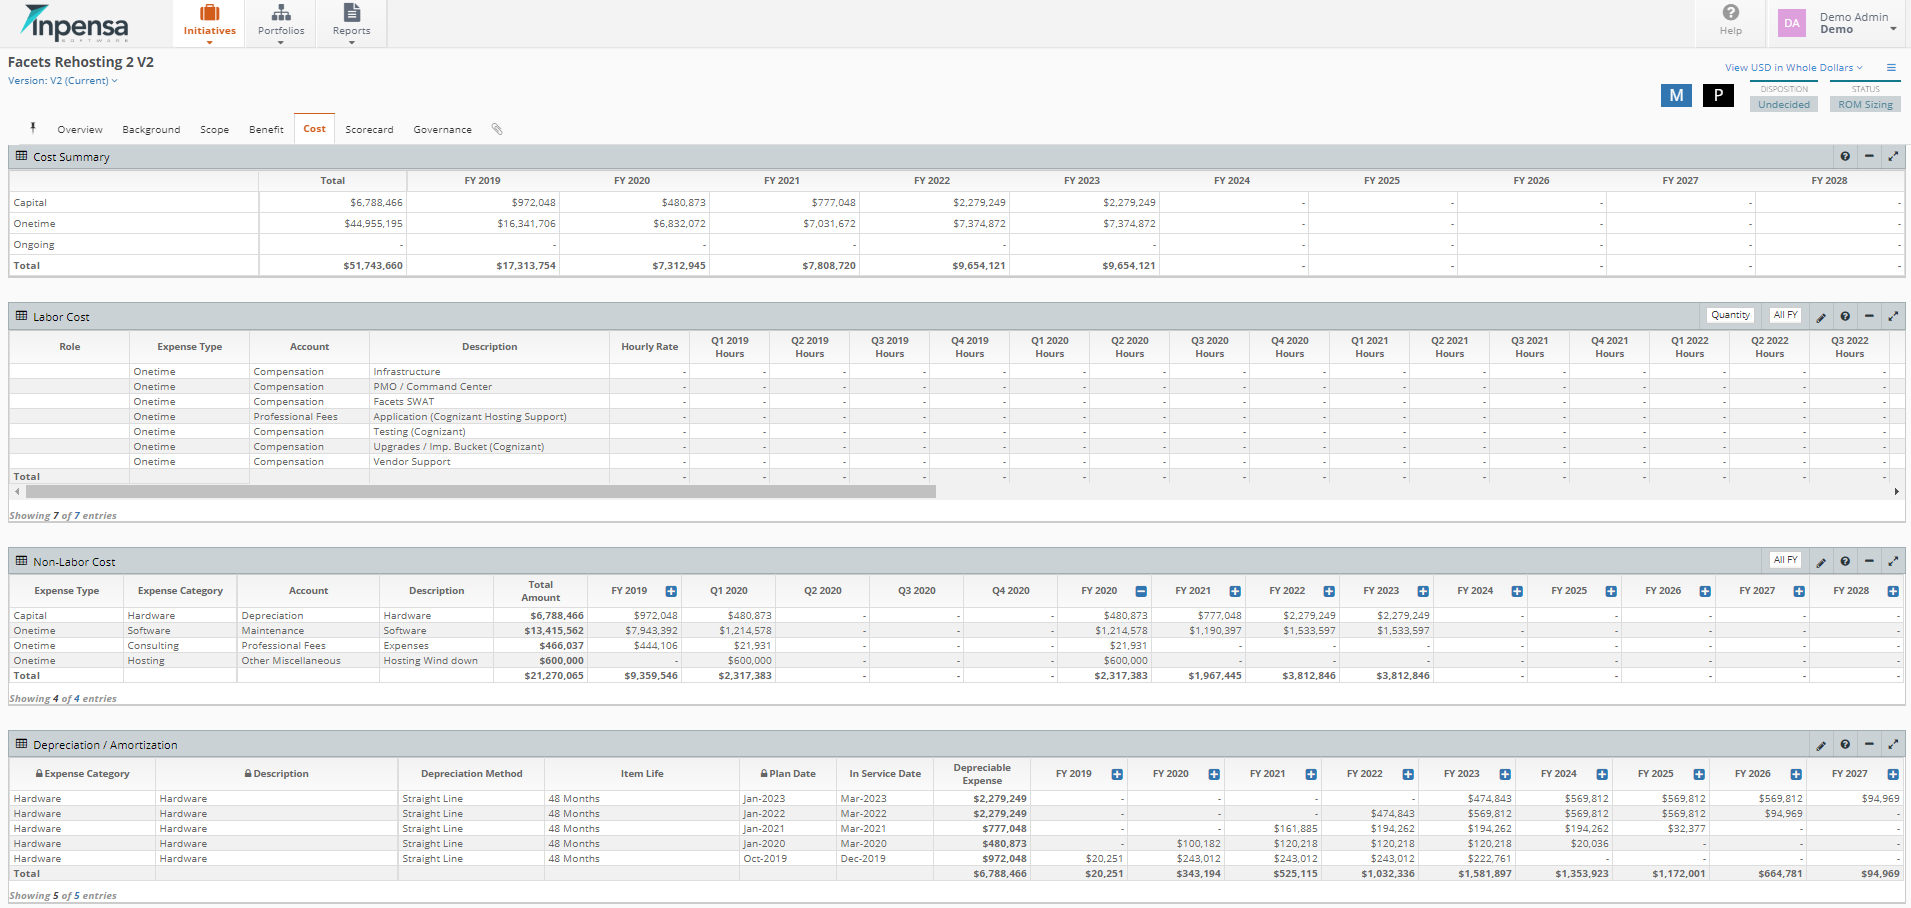Open the Initiatives briefcase menu

point(209,23)
